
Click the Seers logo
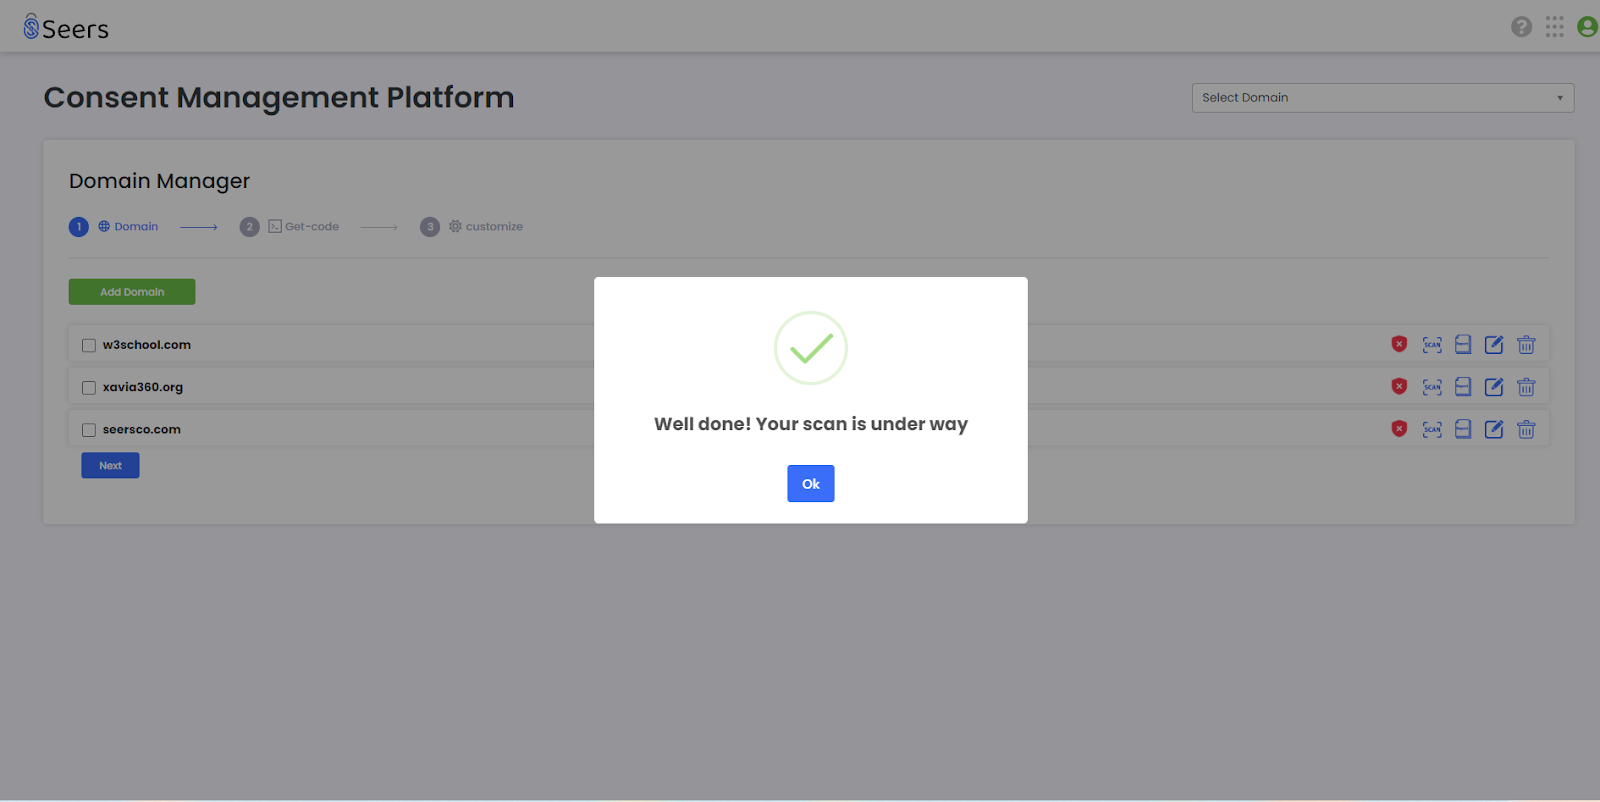pyautogui.click(x=66, y=28)
